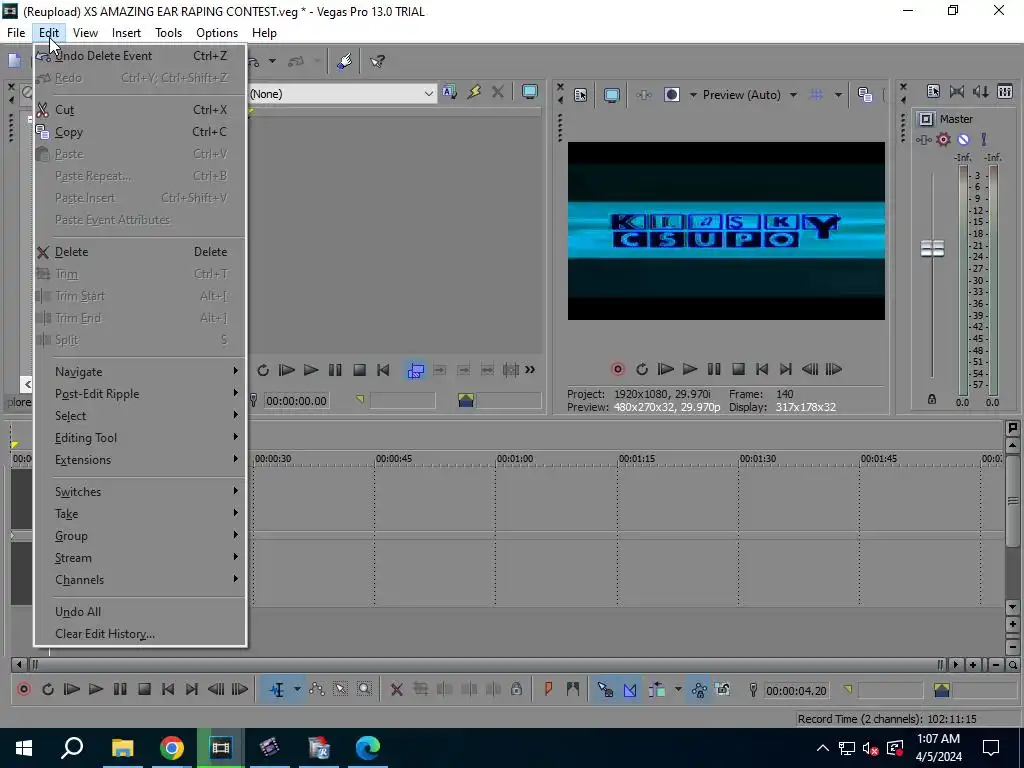The image size is (1024, 768).
Task: Open the Help menu
Action: coord(264,33)
